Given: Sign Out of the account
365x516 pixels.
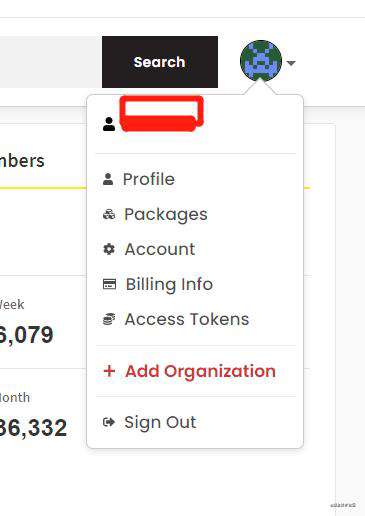Looking at the screenshot, I should point(160,422).
